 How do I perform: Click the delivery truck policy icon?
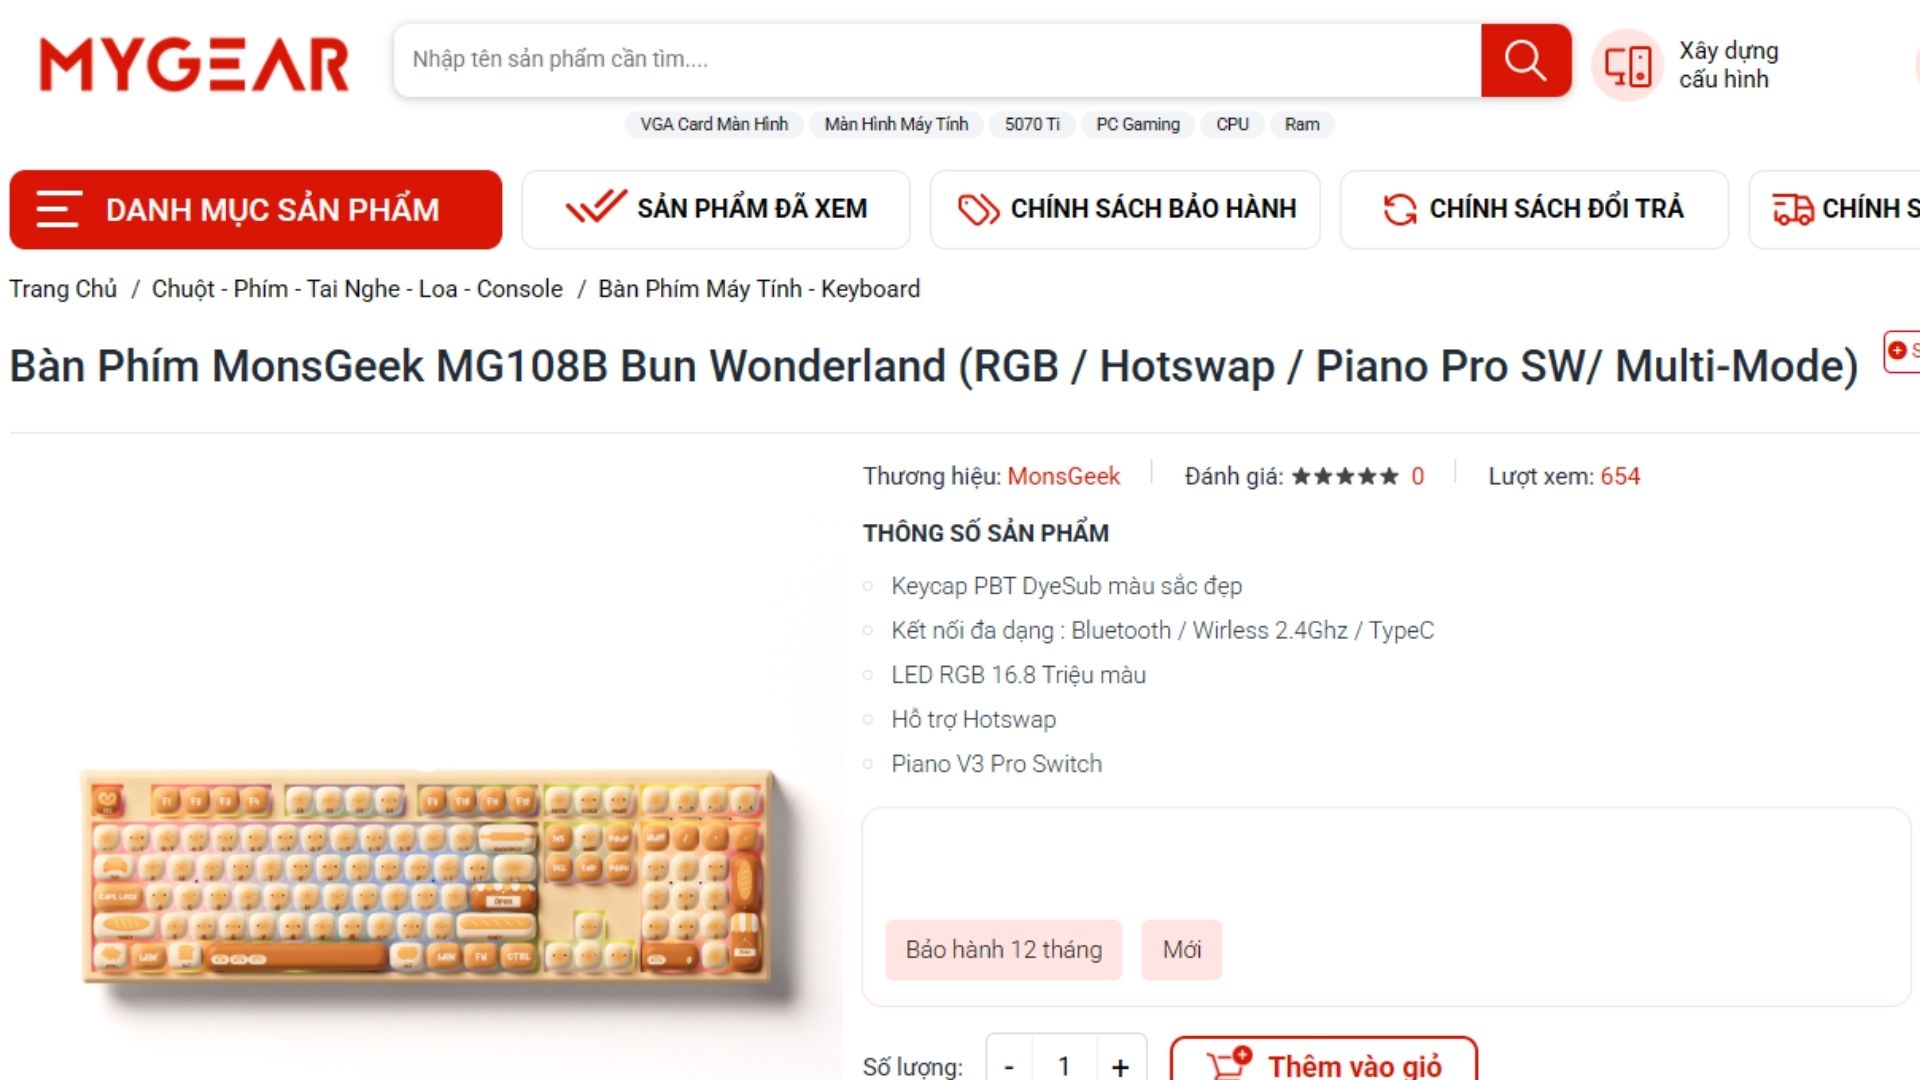pos(1793,209)
